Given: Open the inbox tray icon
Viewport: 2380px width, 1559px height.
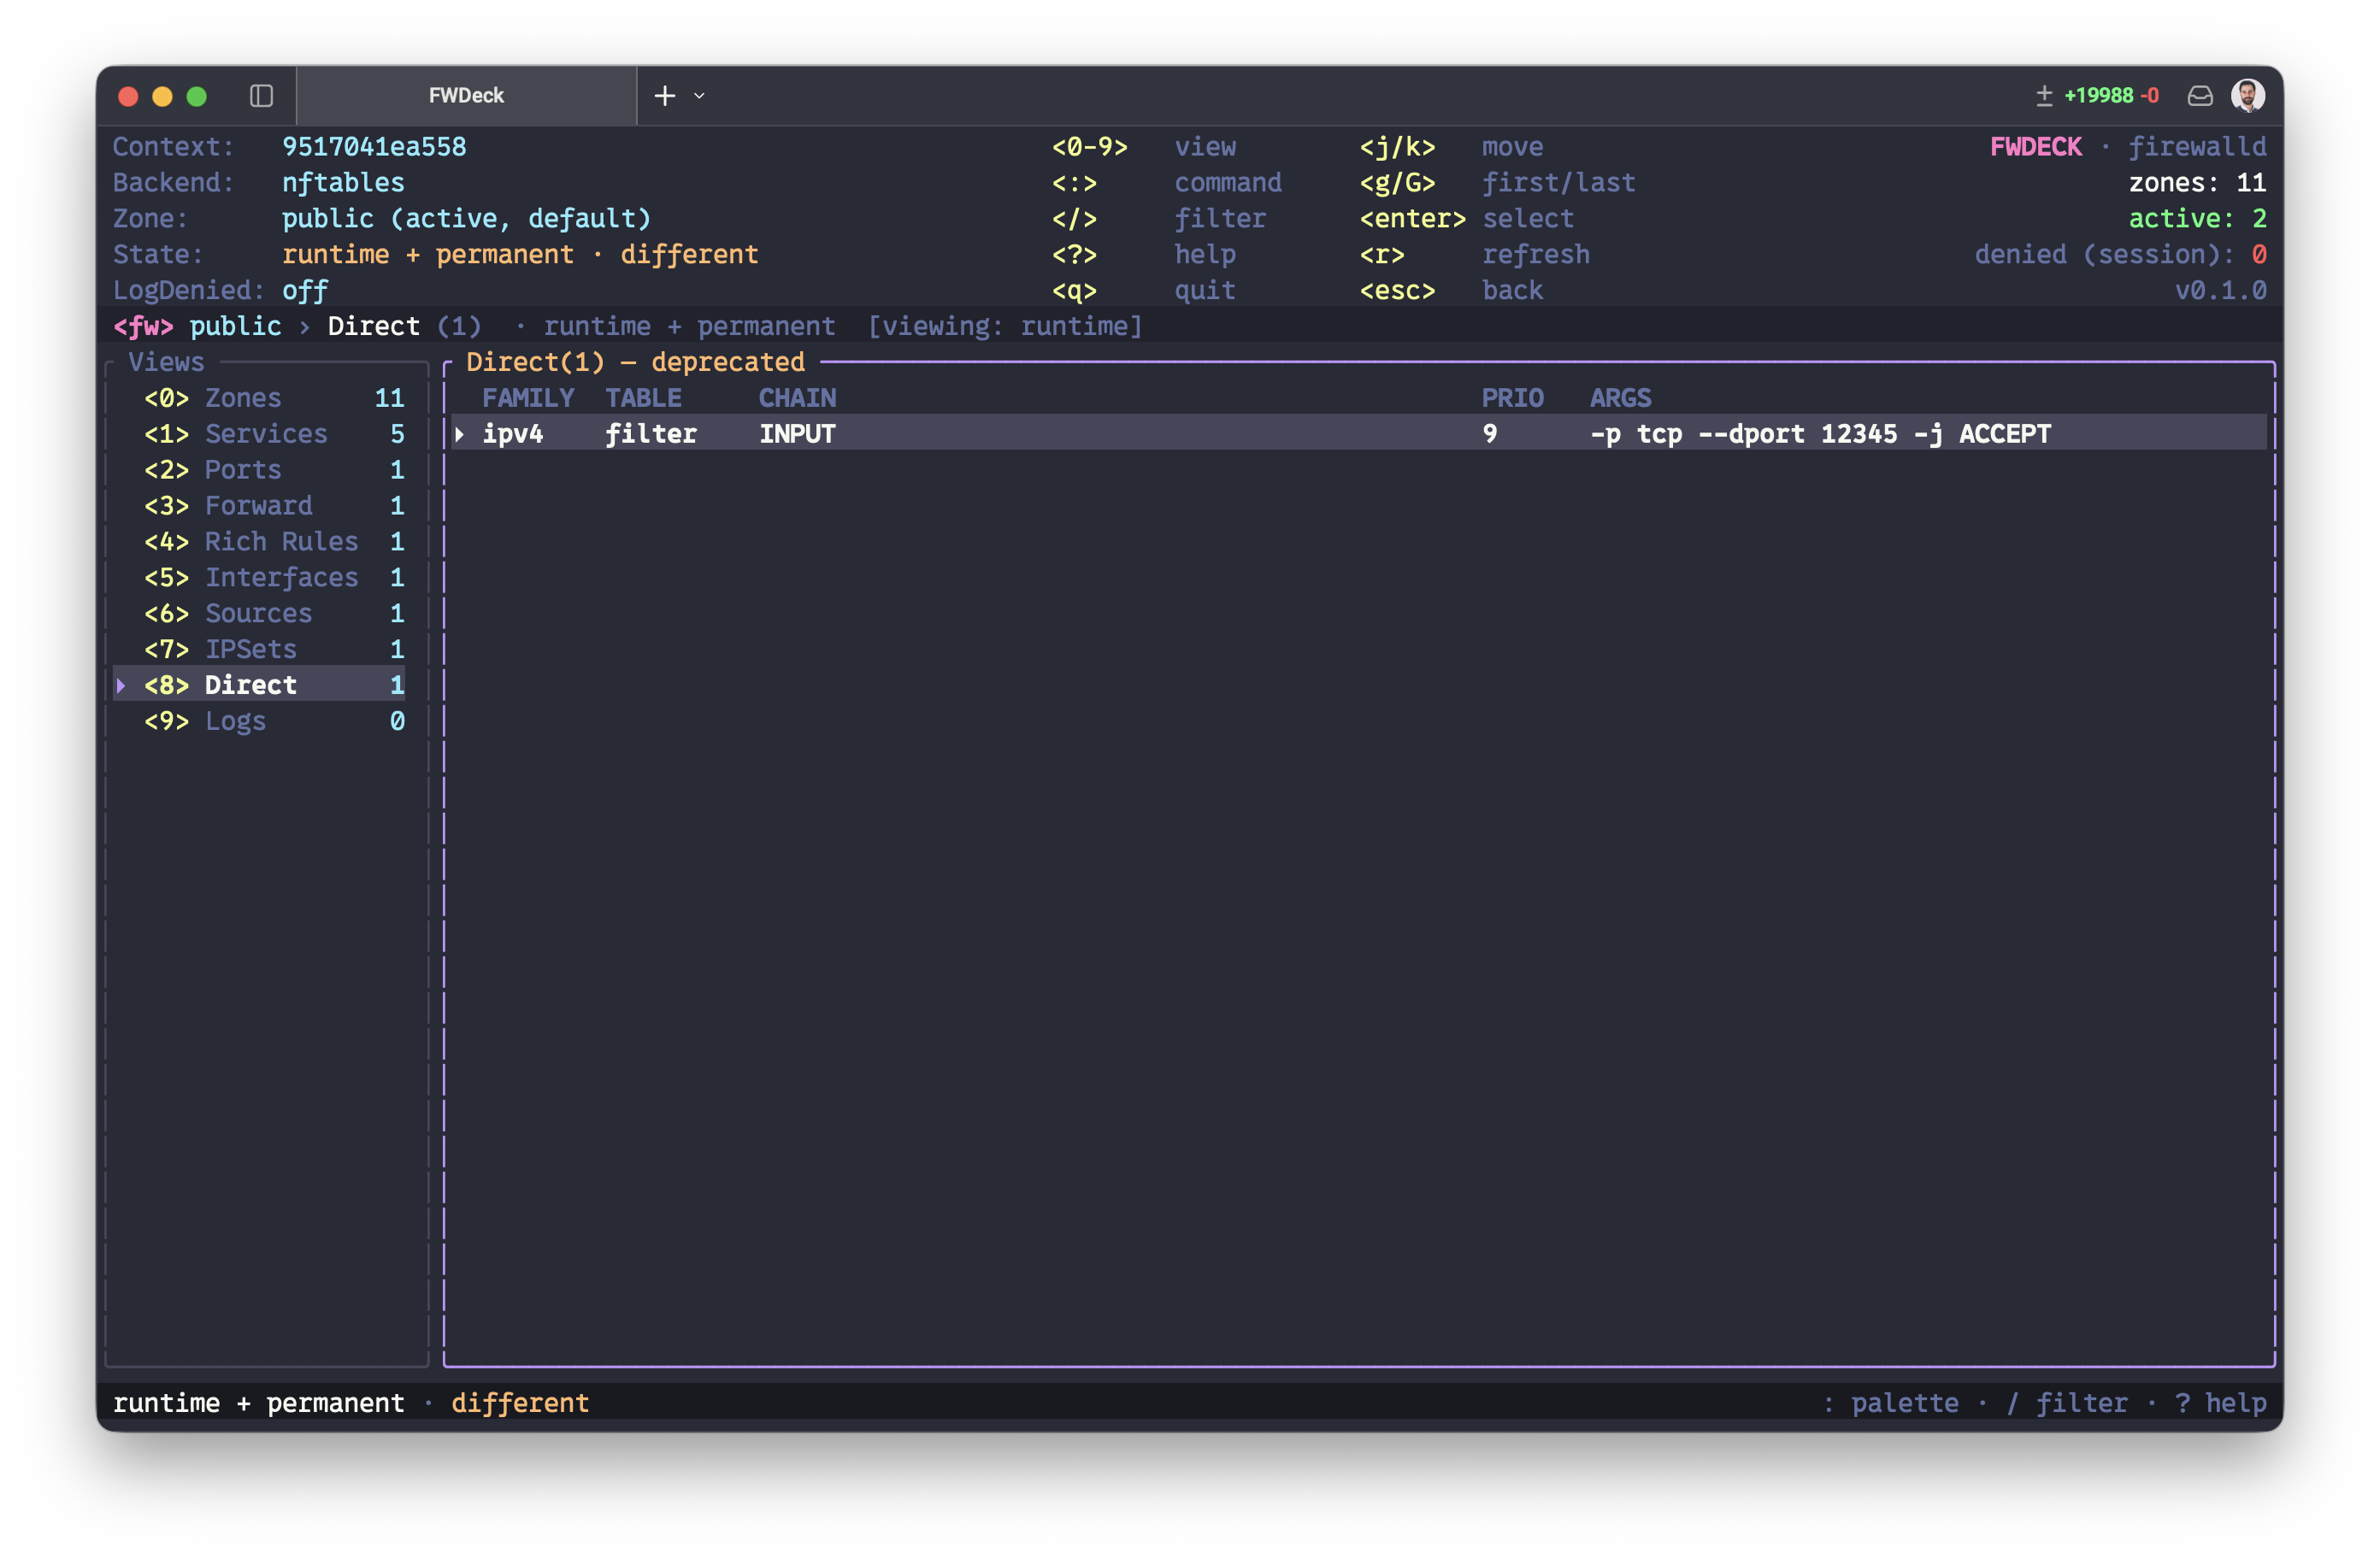Looking at the screenshot, I should pyautogui.click(x=2200, y=96).
